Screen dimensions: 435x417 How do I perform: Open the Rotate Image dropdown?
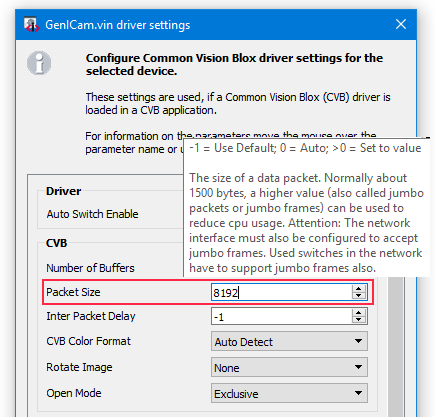[x=289, y=367]
